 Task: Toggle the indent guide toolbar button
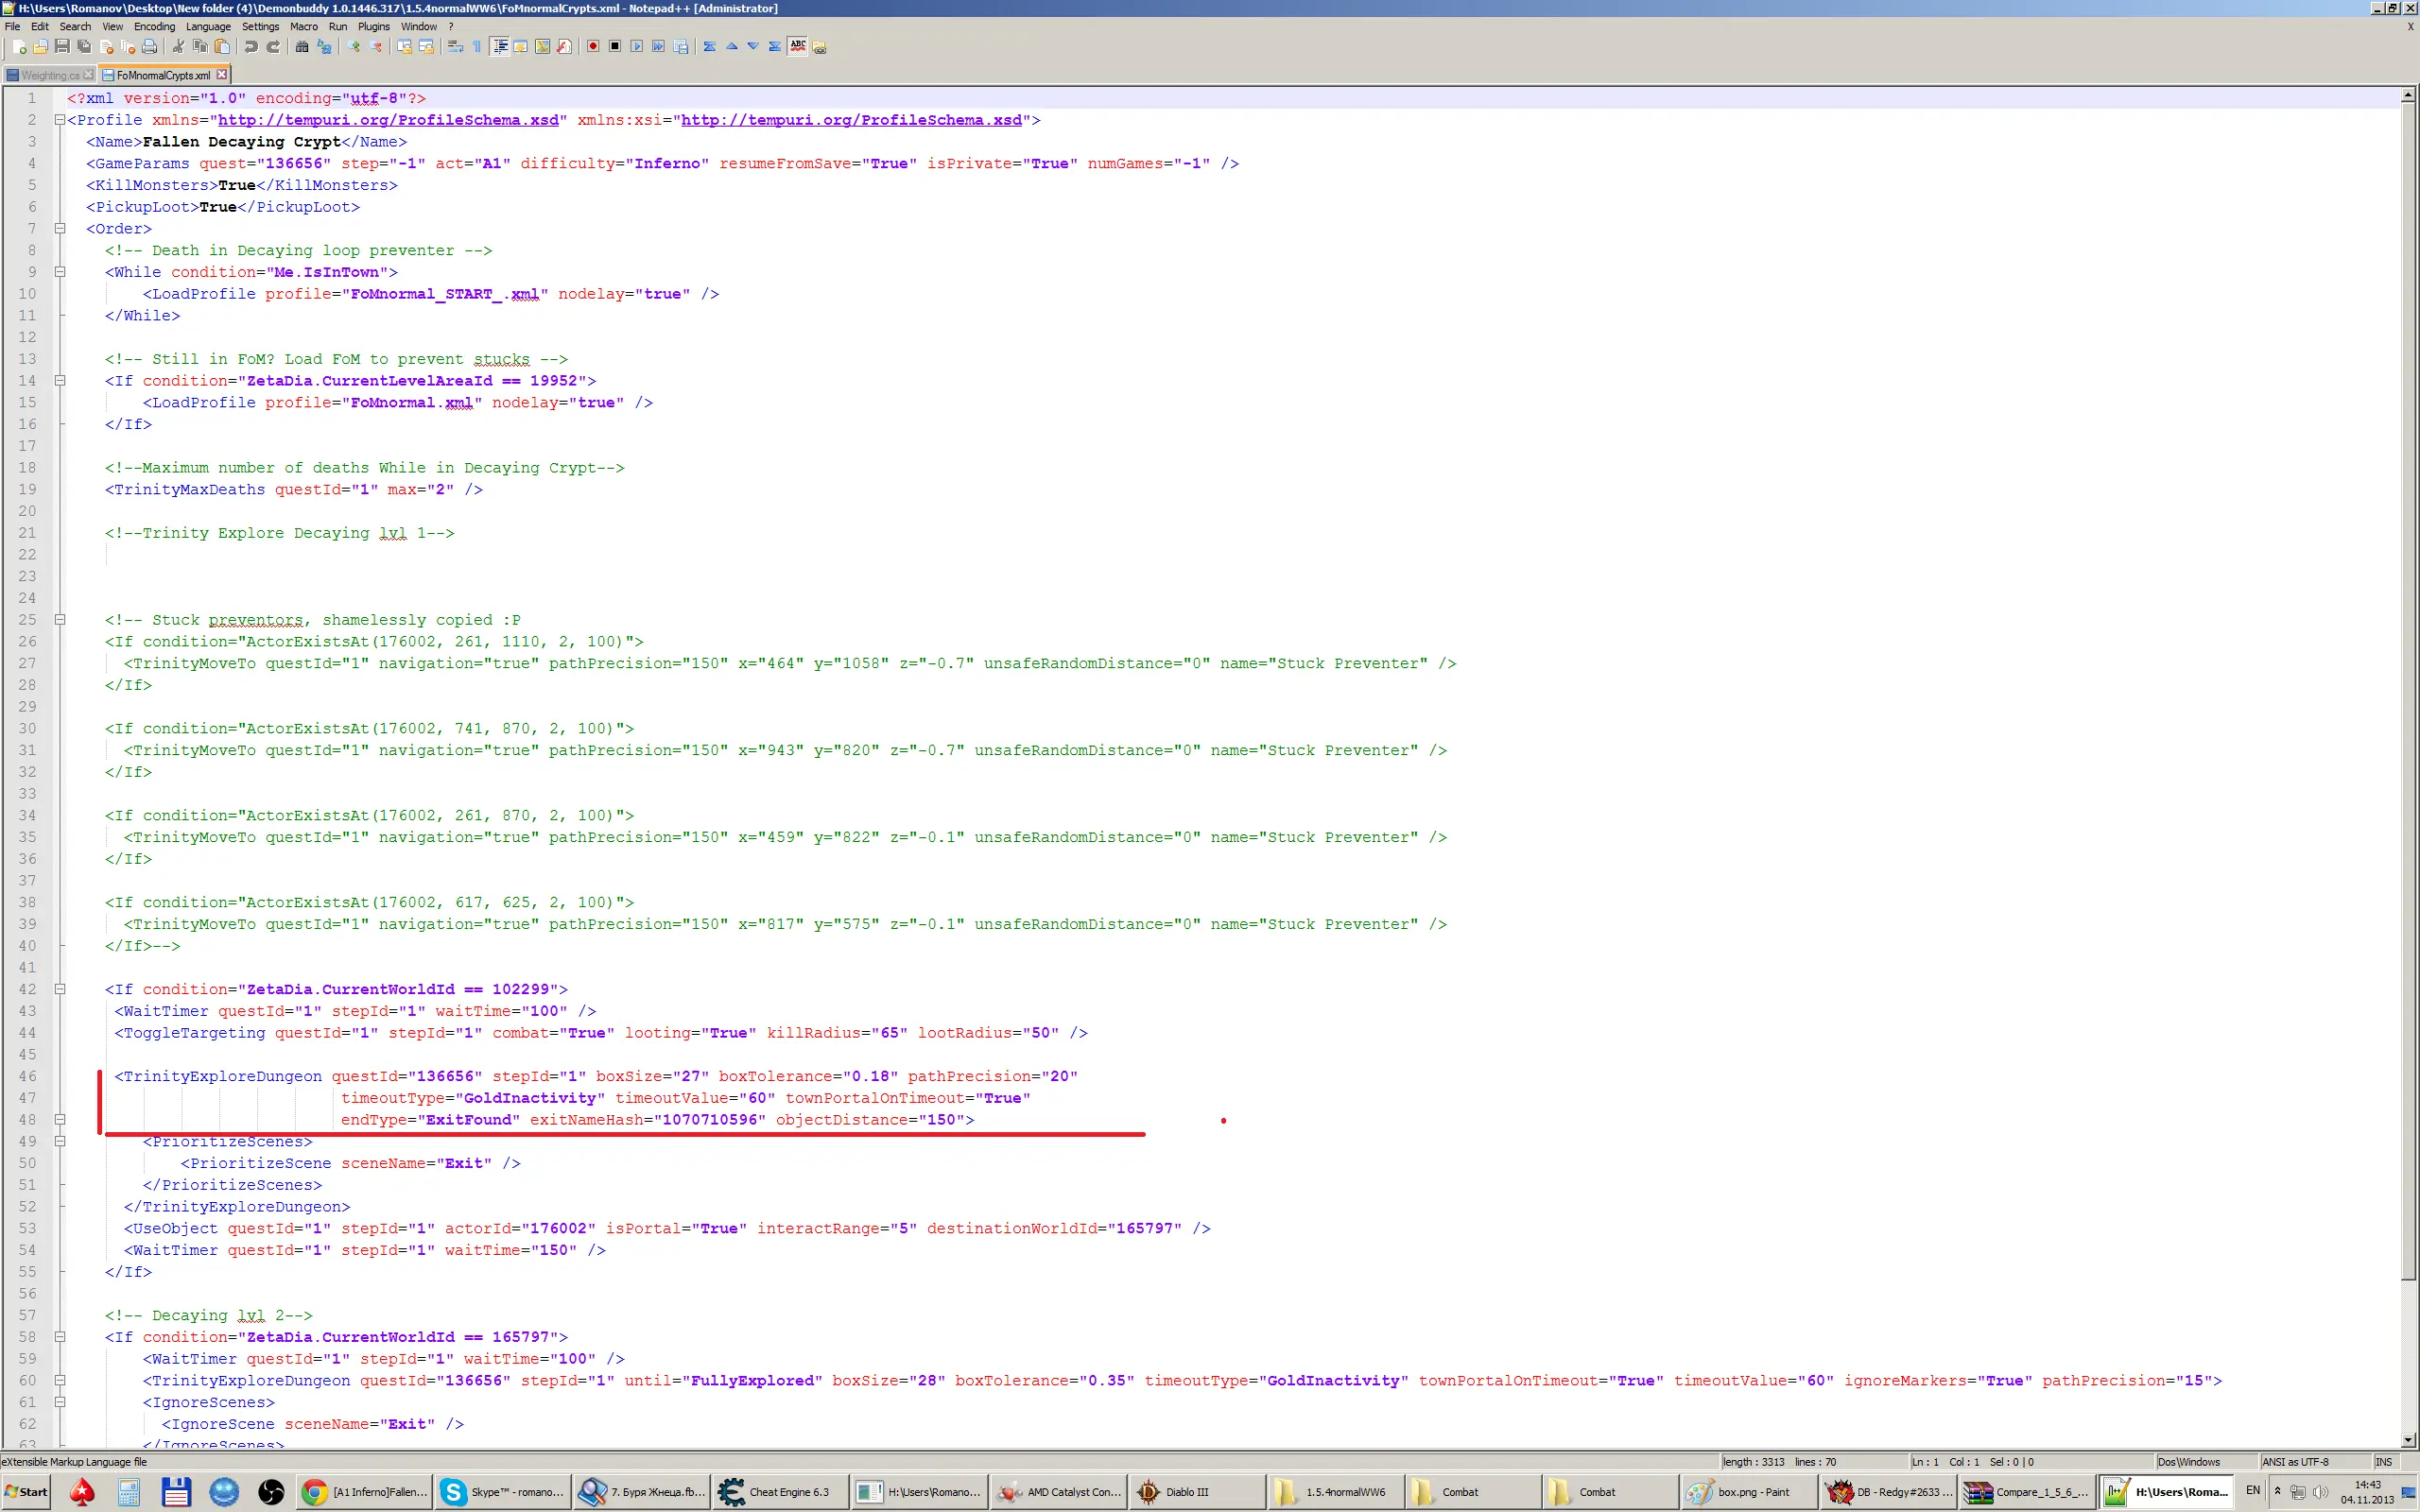pyautogui.click(x=500, y=46)
